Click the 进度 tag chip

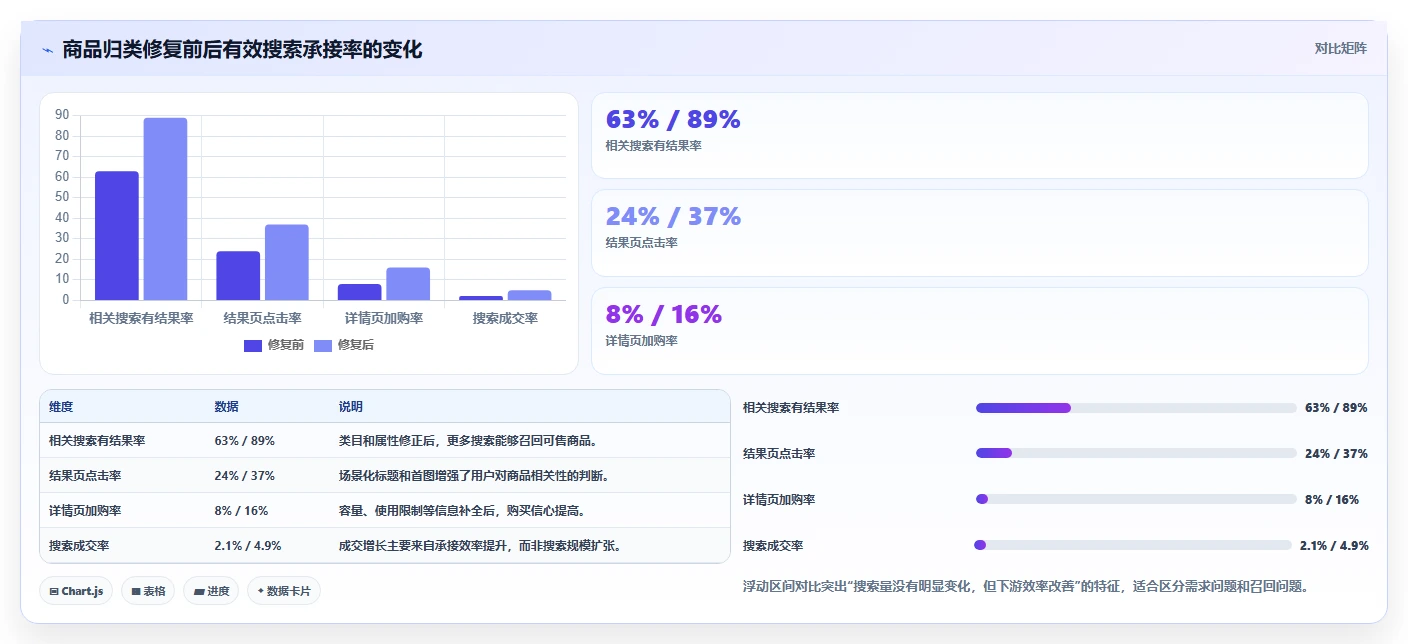(x=211, y=591)
